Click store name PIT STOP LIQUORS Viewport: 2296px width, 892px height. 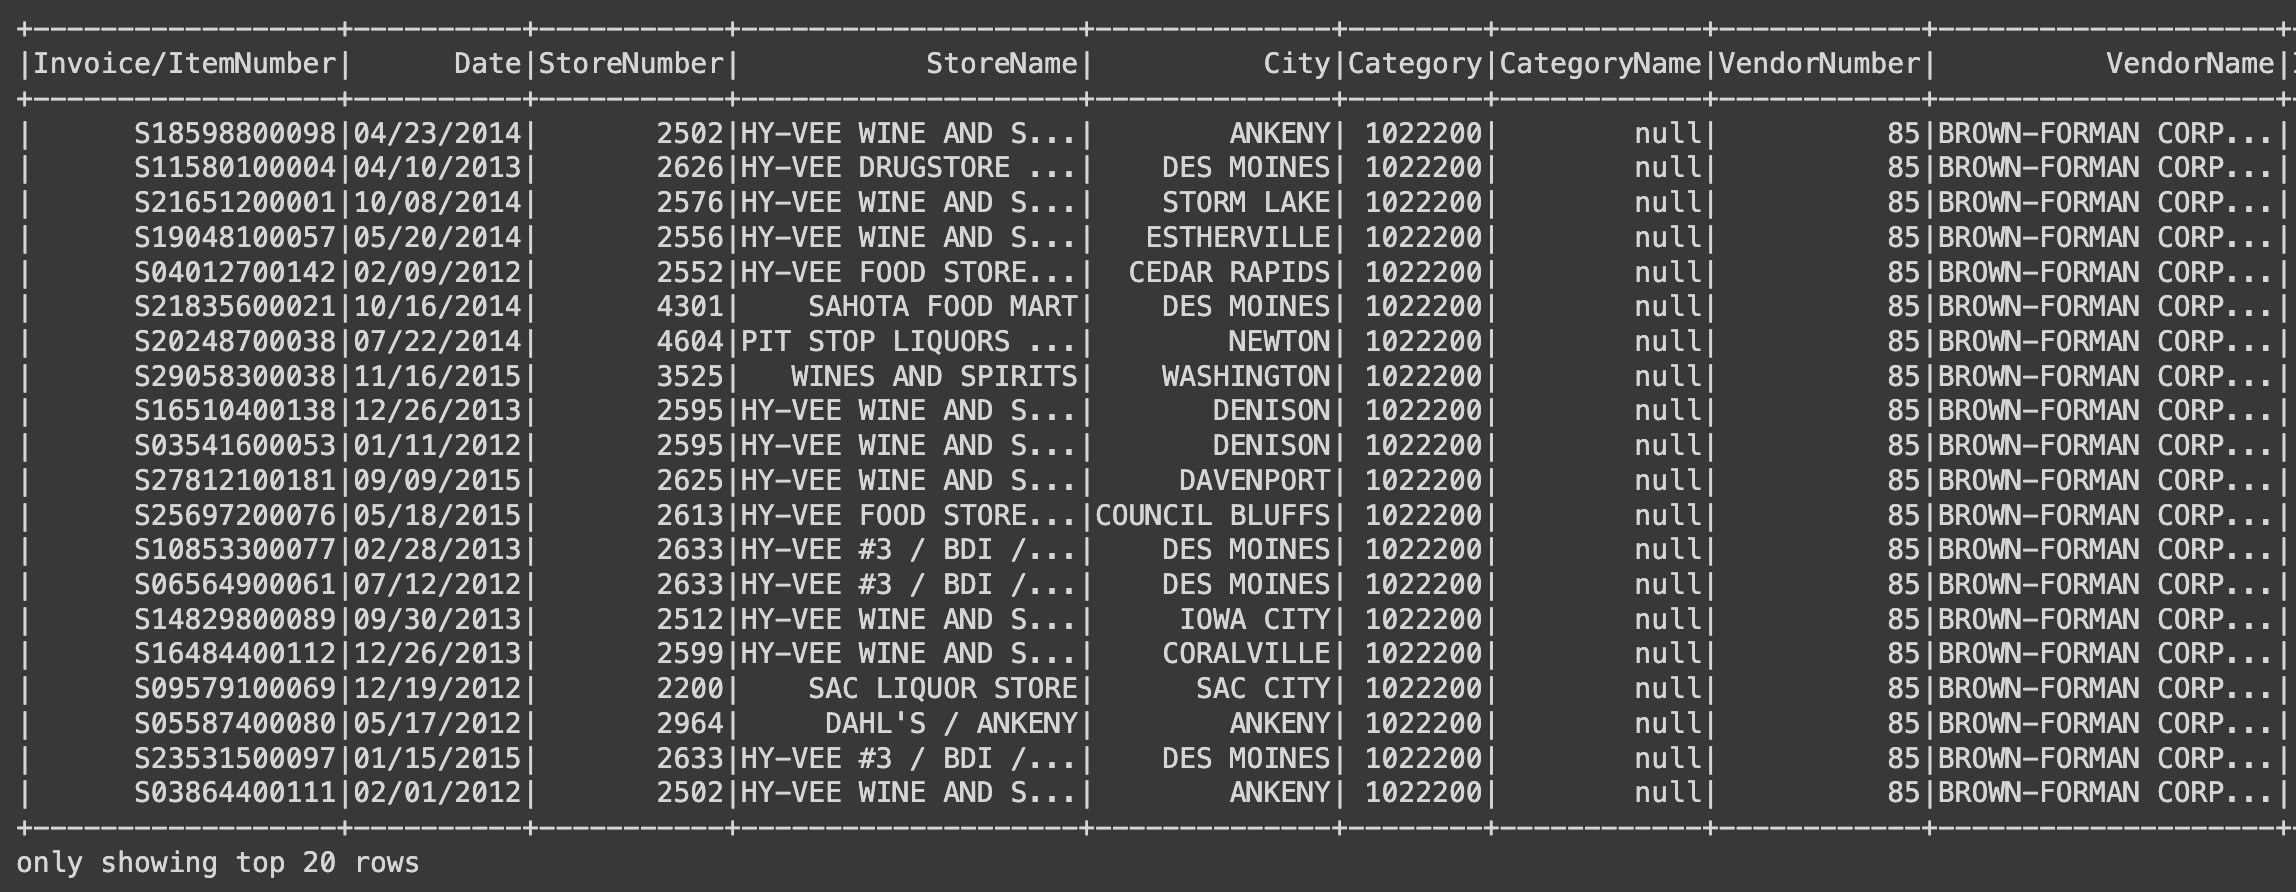click(909, 342)
